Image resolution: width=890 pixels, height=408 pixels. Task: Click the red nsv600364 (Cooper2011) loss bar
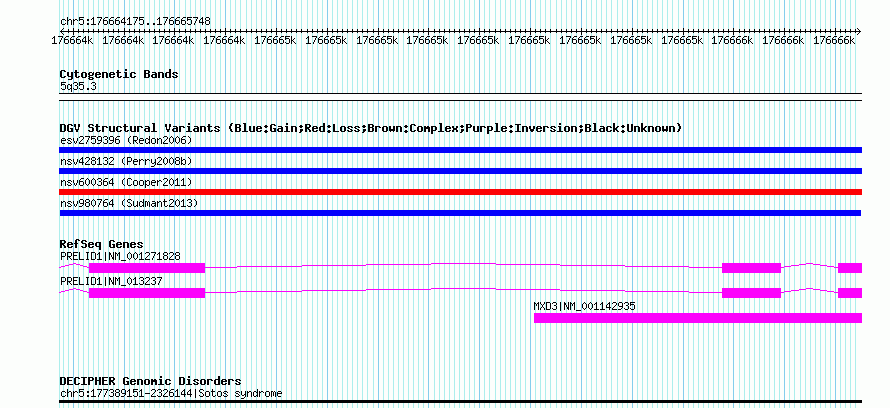pyautogui.click(x=460, y=192)
